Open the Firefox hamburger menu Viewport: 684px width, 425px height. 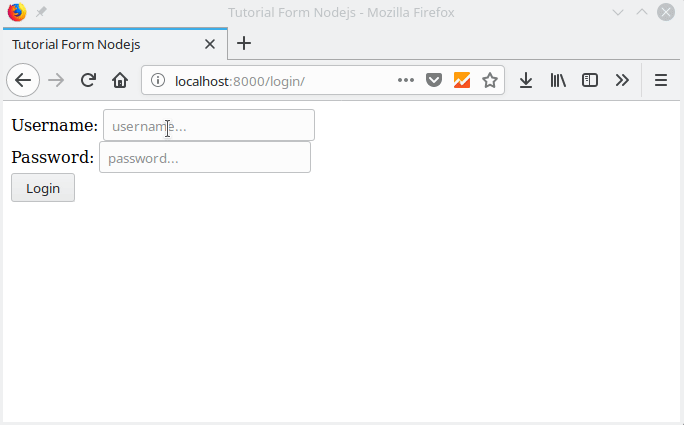point(661,80)
